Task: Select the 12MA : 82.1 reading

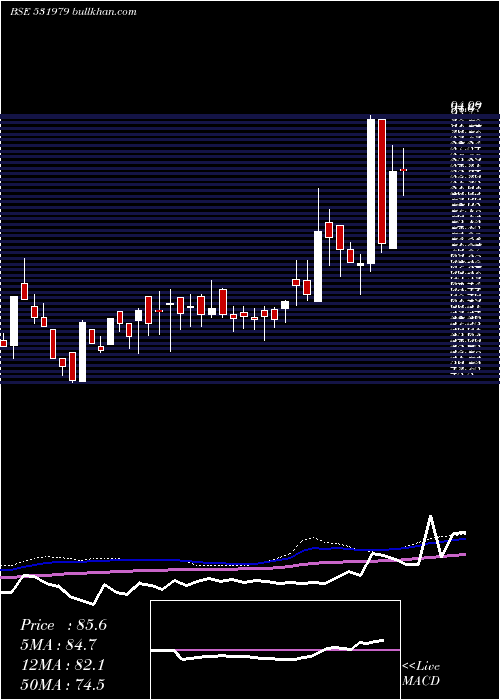Action: (x=63, y=664)
